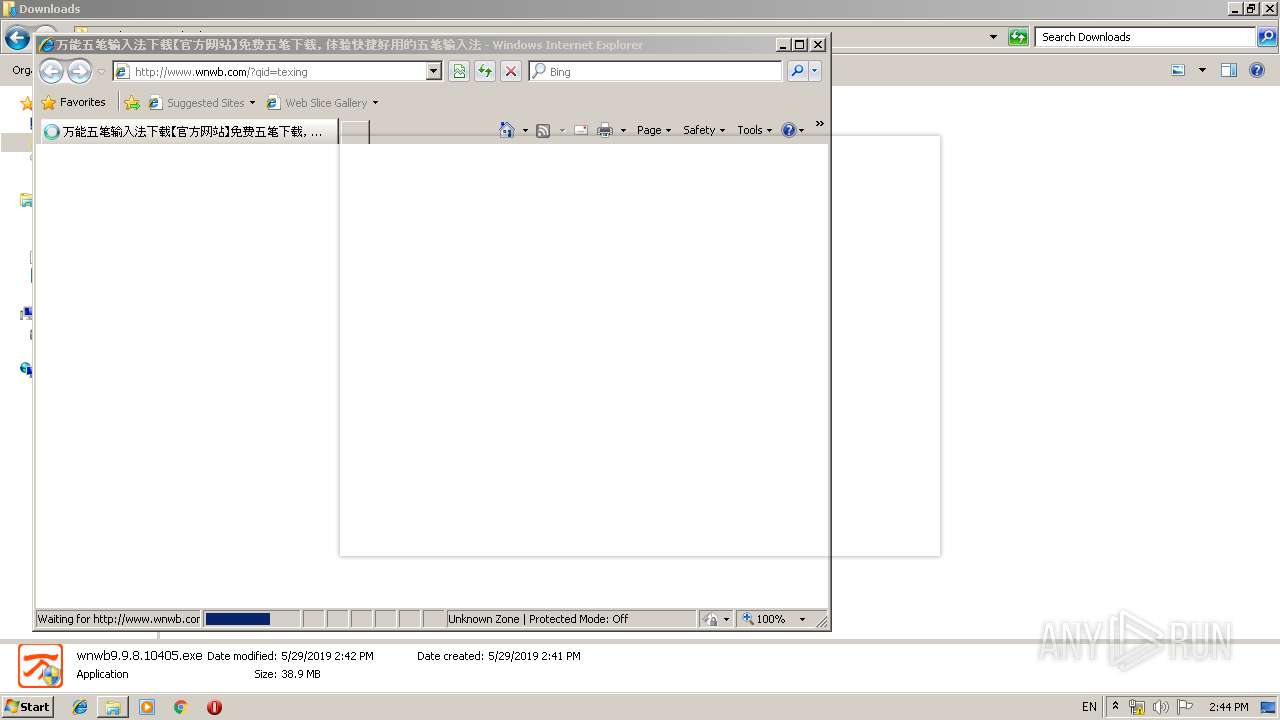
Task: Click the Search Downloads field
Action: click(1145, 37)
